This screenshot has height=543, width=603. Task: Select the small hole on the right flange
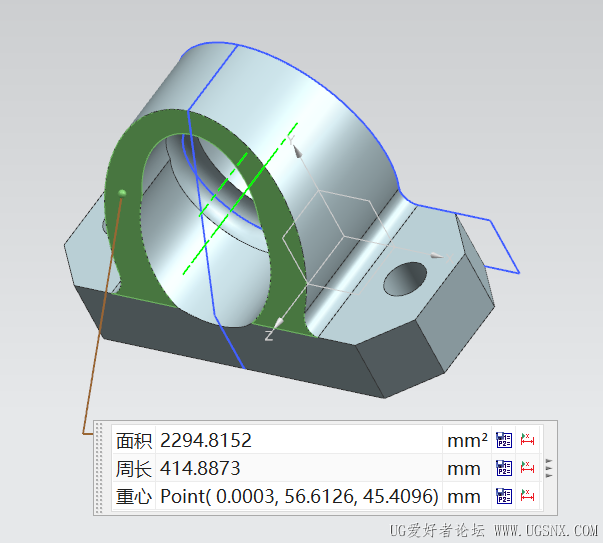pyautogui.click(x=405, y=279)
